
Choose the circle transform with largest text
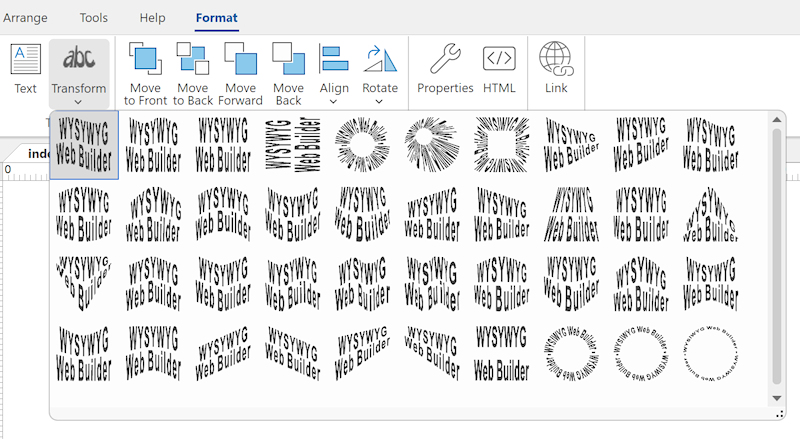click(x=571, y=354)
